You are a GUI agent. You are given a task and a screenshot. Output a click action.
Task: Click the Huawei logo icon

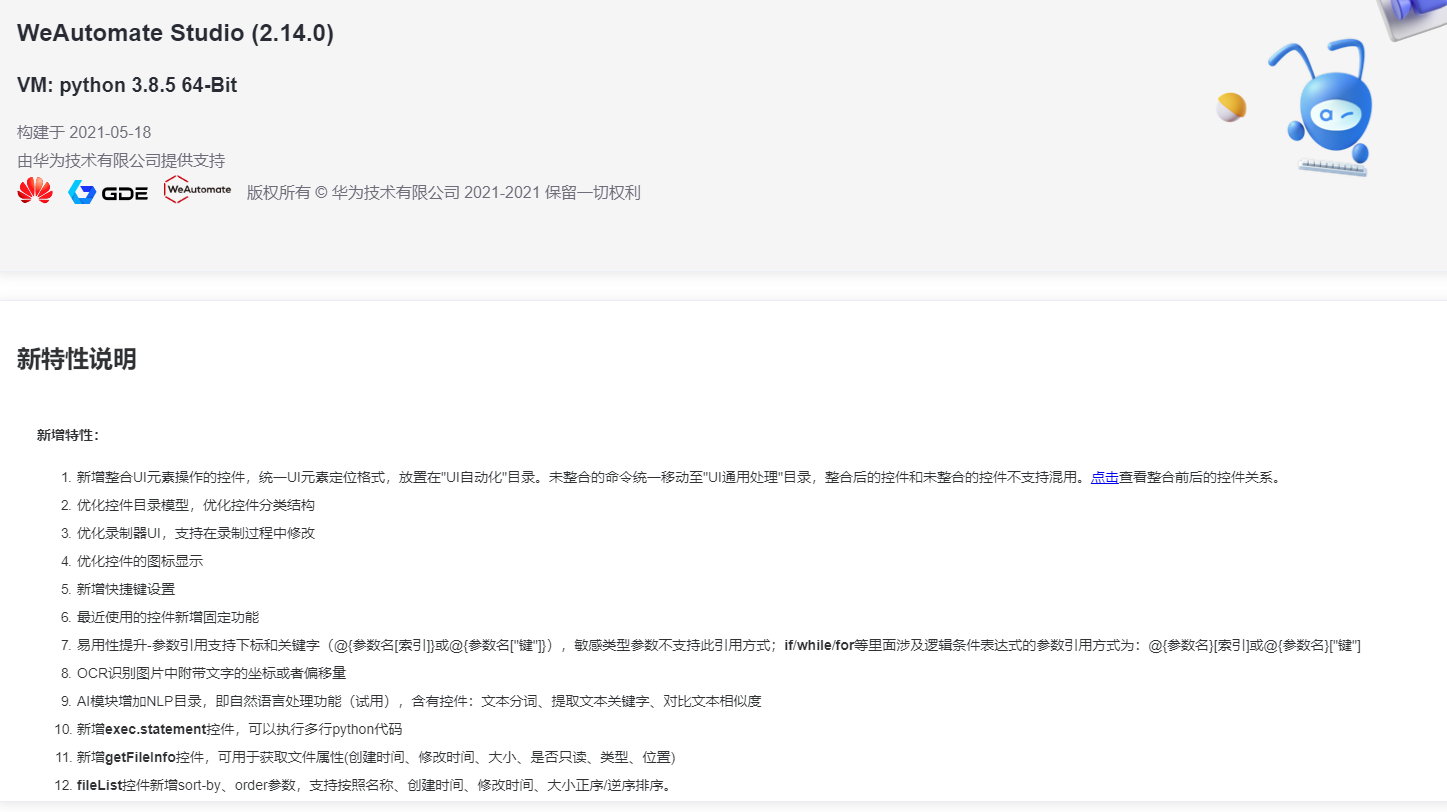(35, 191)
